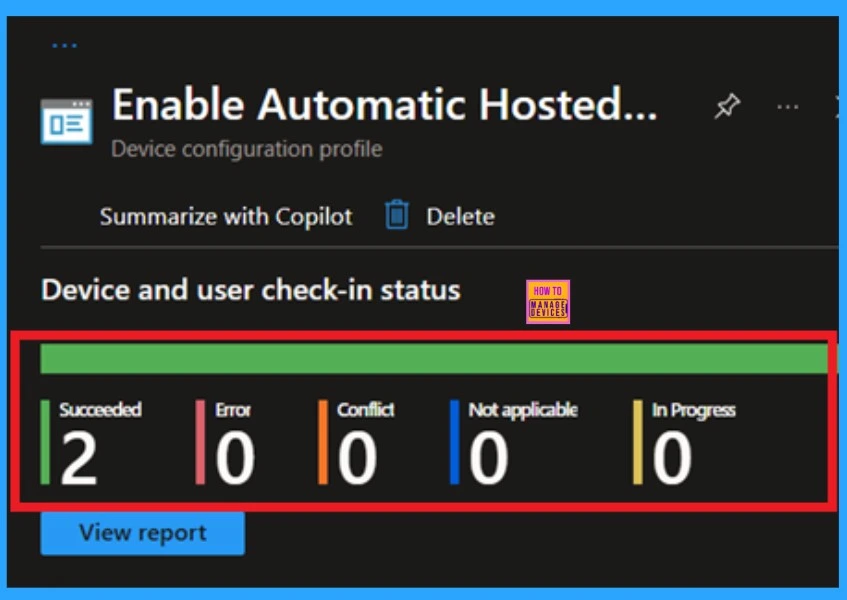Screen dimensions: 847x600
Task: Click the green Succeeded color marker
Action: pos(45,442)
